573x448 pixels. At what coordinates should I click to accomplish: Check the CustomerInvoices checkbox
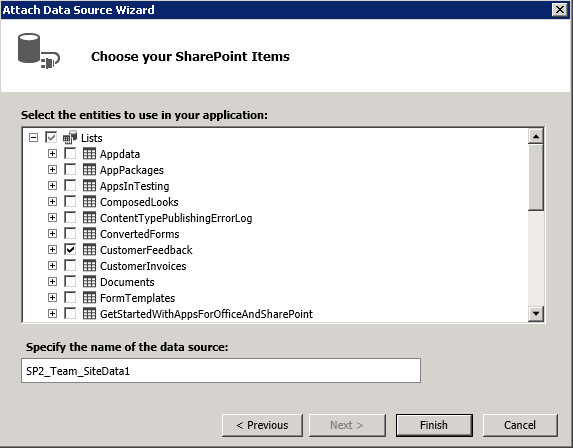70,266
